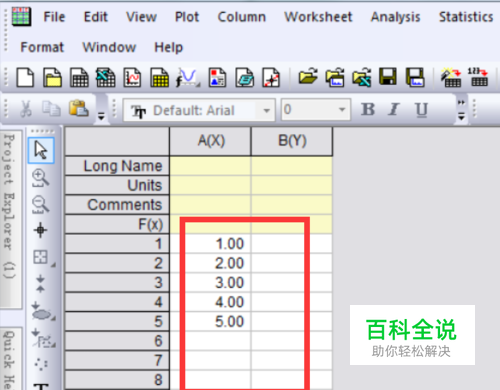The width and height of the screenshot is (500, 390).
Task: Click the New Layout page icon
Action: point(217,77)
